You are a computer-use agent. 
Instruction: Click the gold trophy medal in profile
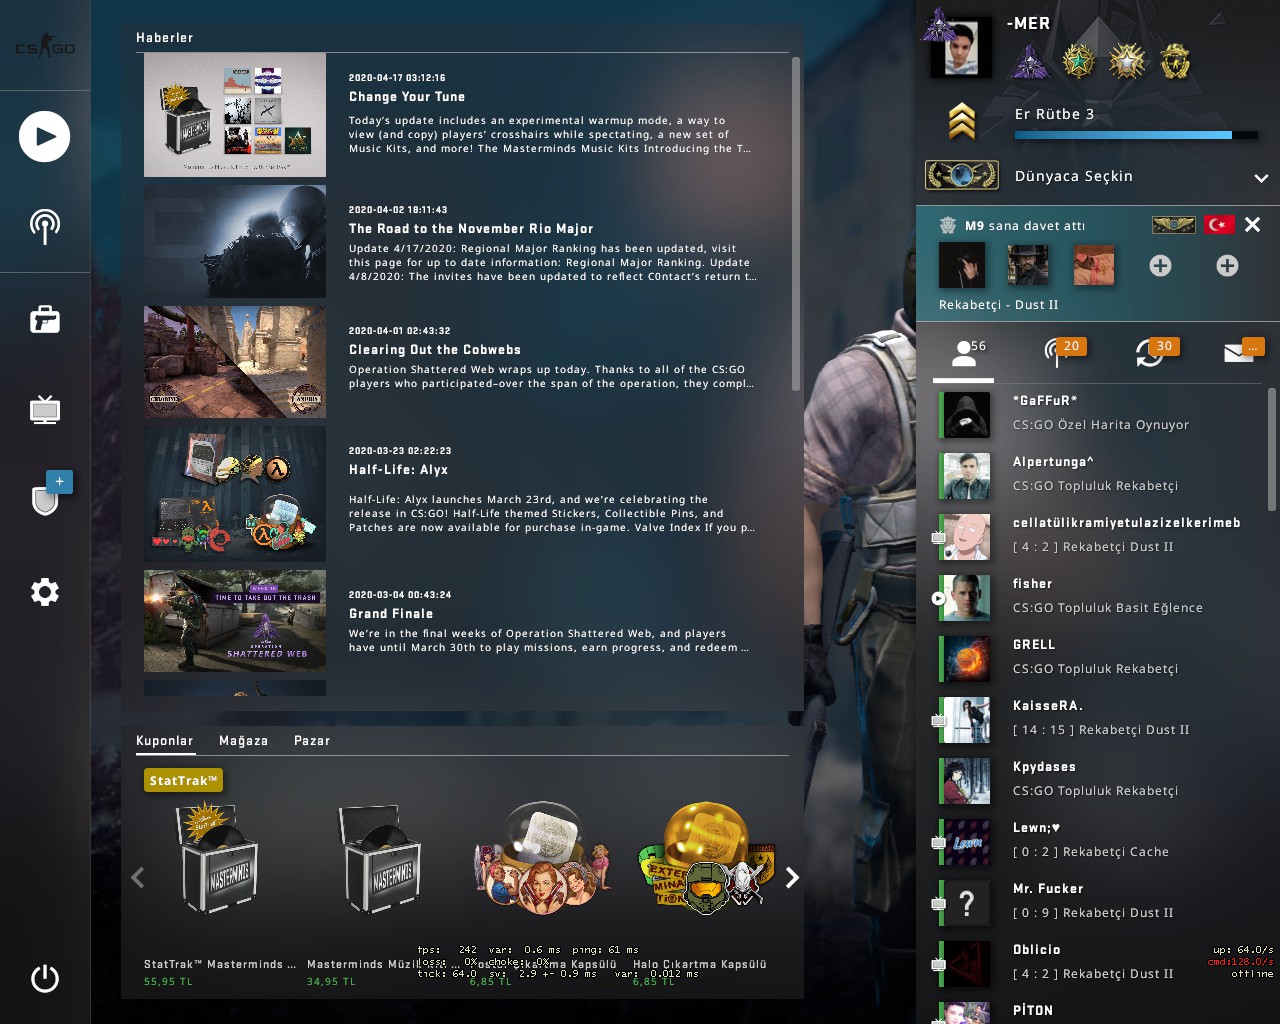(x=1175, y=62)
